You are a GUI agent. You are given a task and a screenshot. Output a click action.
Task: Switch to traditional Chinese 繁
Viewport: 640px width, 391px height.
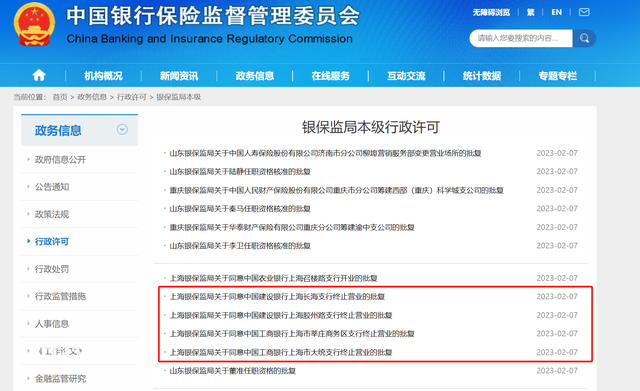[x=531, y=12]
